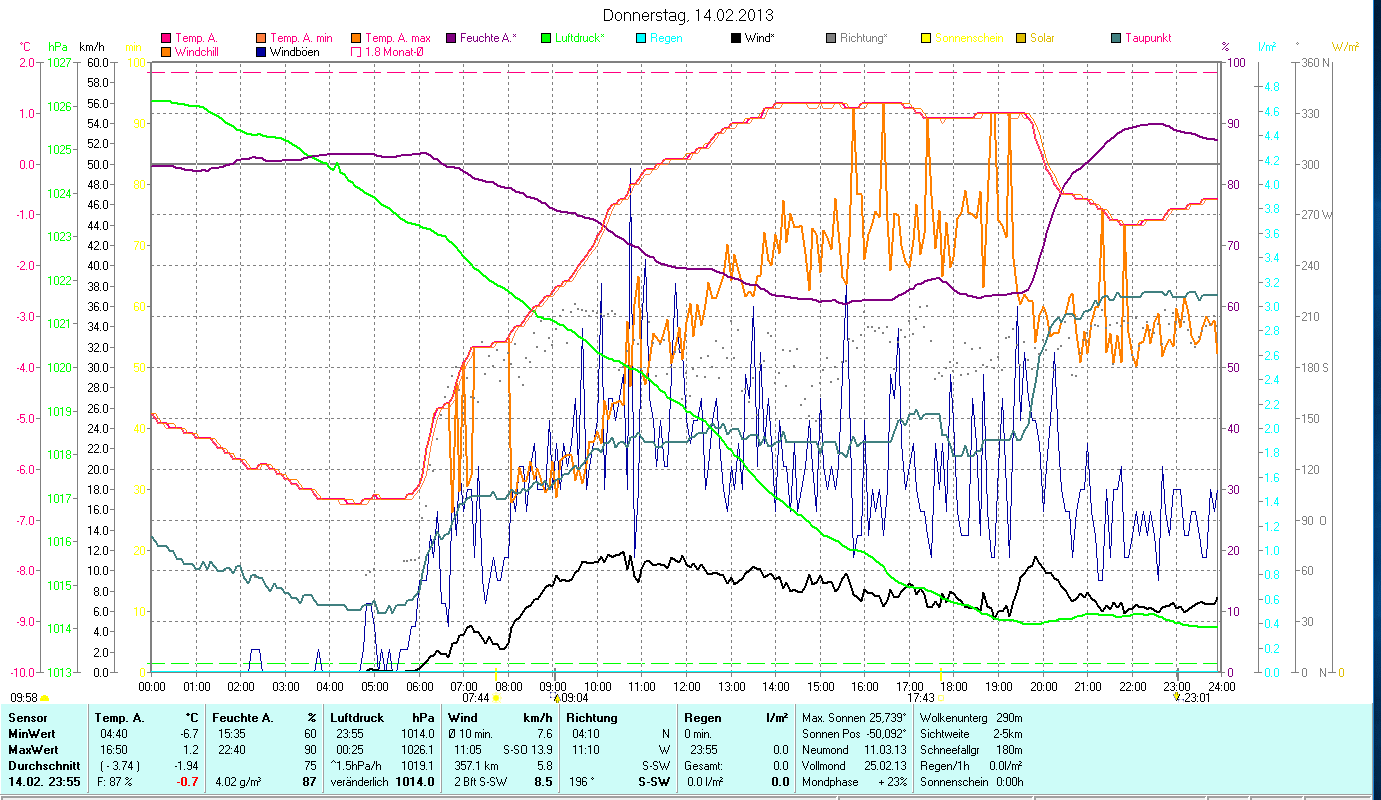Image resolution: width=1381 pixels, height=800 pixels.
Task: Click the sun icon beside 09:58
Action: click(x=44, y=698)
